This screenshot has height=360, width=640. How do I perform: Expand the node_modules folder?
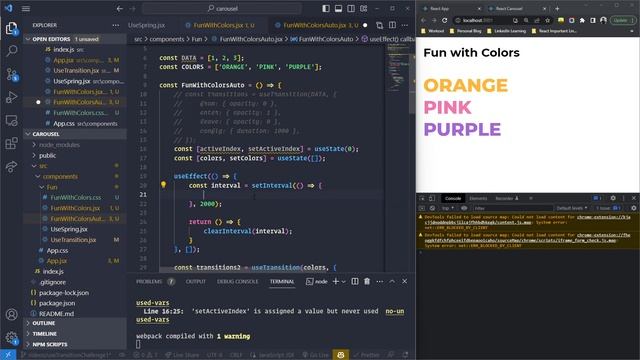[59, 144]
